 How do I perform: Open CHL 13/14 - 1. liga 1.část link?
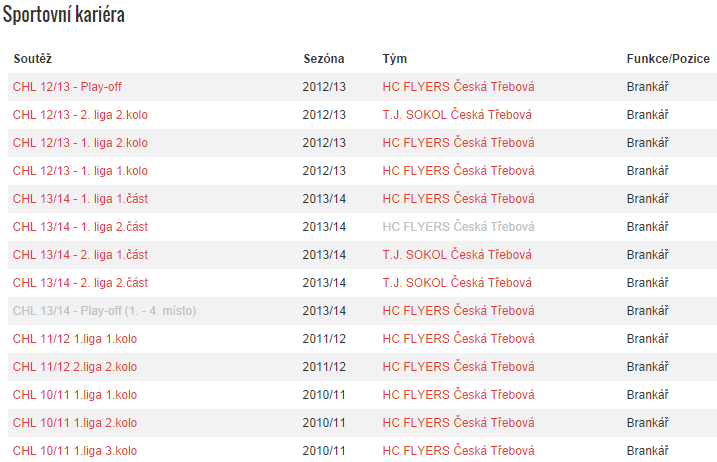click(80, 199)
